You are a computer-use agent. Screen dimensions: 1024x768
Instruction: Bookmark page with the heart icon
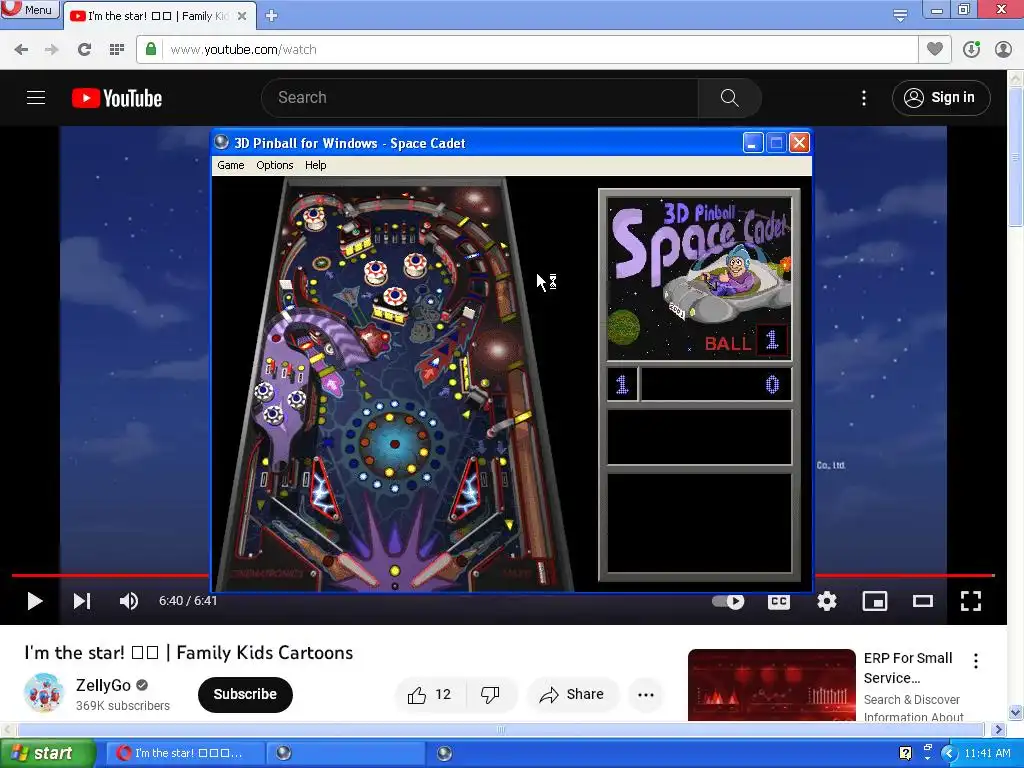[935, 49]
